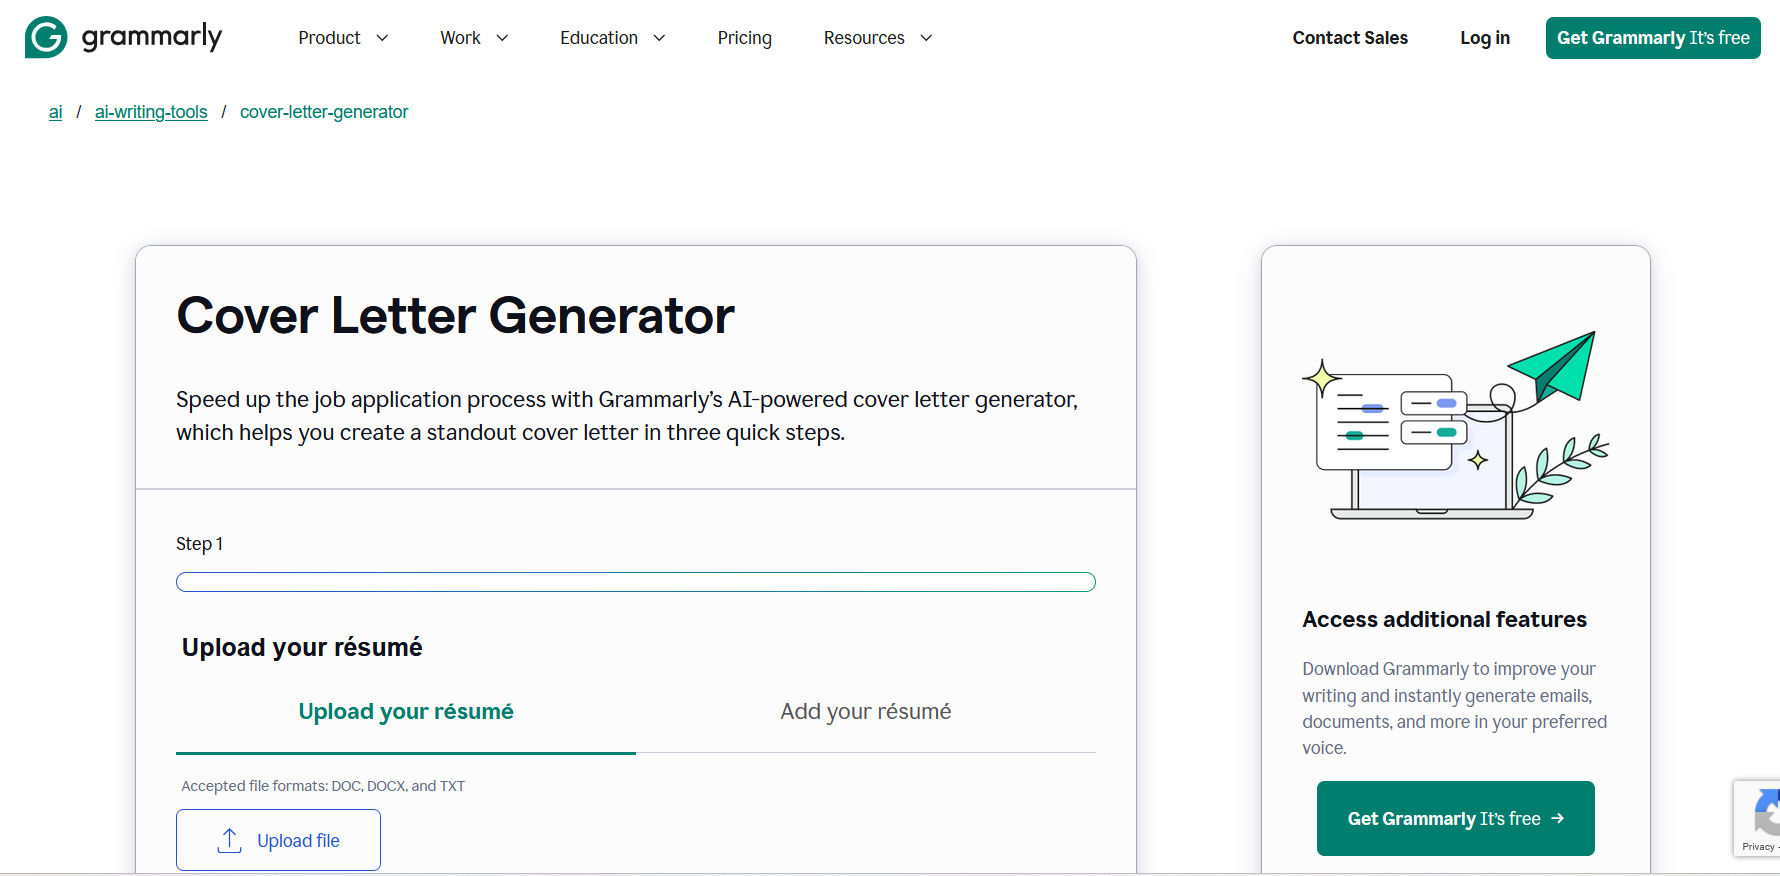Open the Education dropdown chevron
1780x876 pixels.
[659, 38]
